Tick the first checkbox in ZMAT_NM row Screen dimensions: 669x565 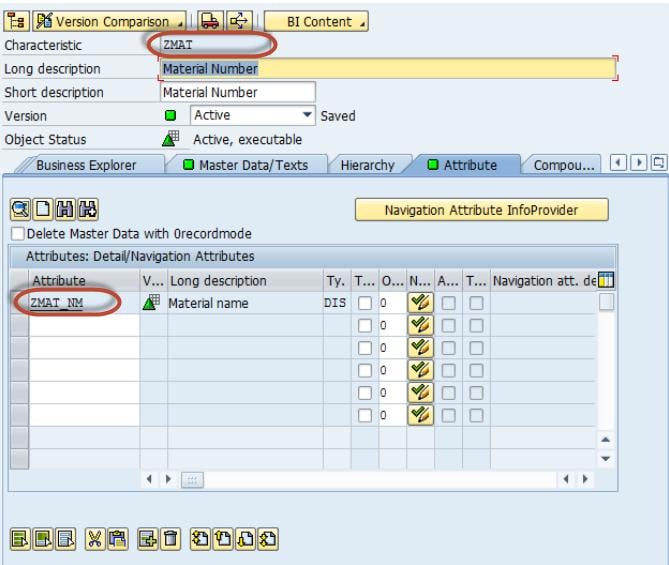pyautogui.click(x=365, y=303)
